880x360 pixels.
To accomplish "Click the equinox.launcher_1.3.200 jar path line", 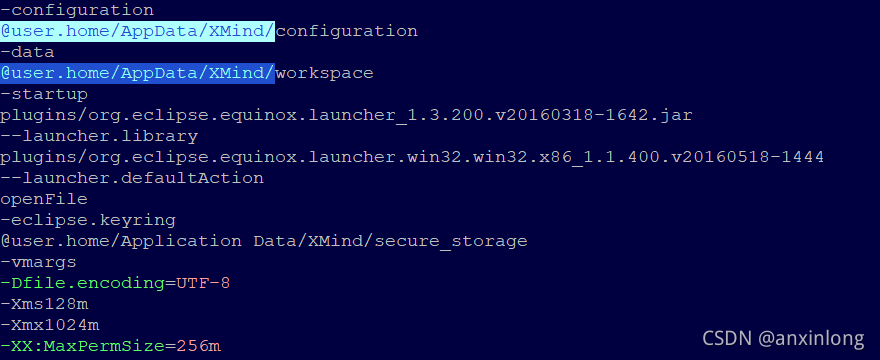I will (x=346, y=116).
